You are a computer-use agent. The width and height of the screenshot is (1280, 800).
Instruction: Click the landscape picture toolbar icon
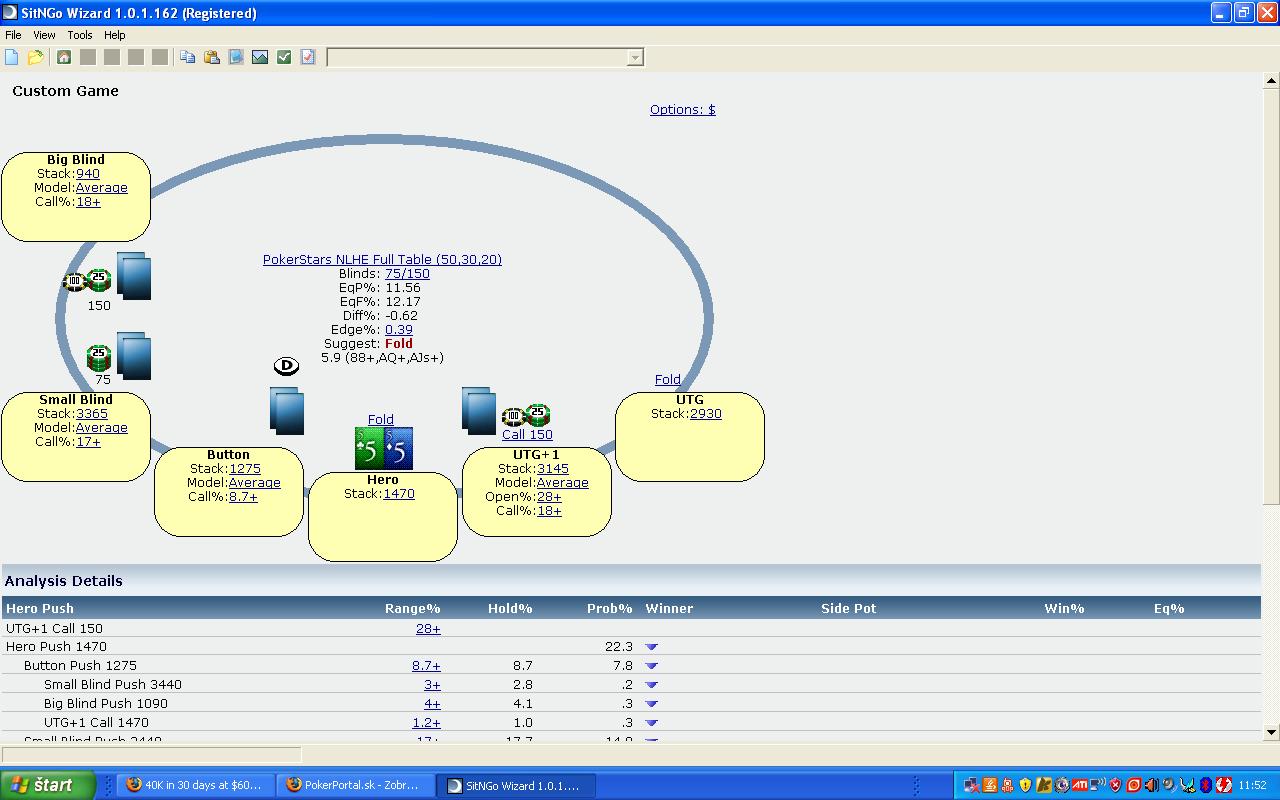pyautogui.click(x=260, y=57)
